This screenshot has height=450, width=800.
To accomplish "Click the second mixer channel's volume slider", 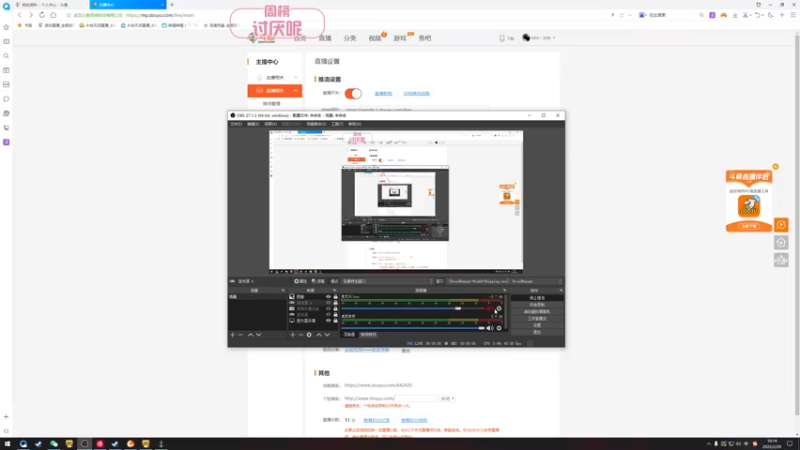I will [413, 328].
